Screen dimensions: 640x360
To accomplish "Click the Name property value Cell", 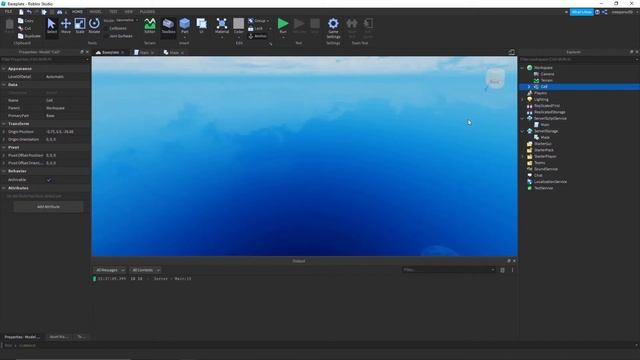I will tap(49, 100).
